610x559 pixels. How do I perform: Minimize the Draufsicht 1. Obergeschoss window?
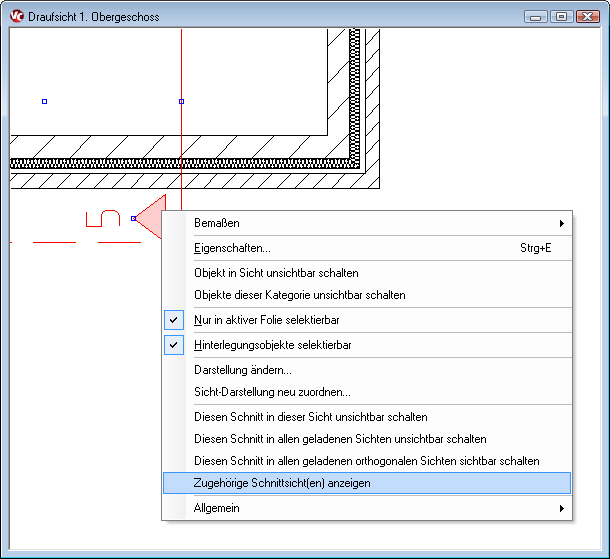pos(536,17)
